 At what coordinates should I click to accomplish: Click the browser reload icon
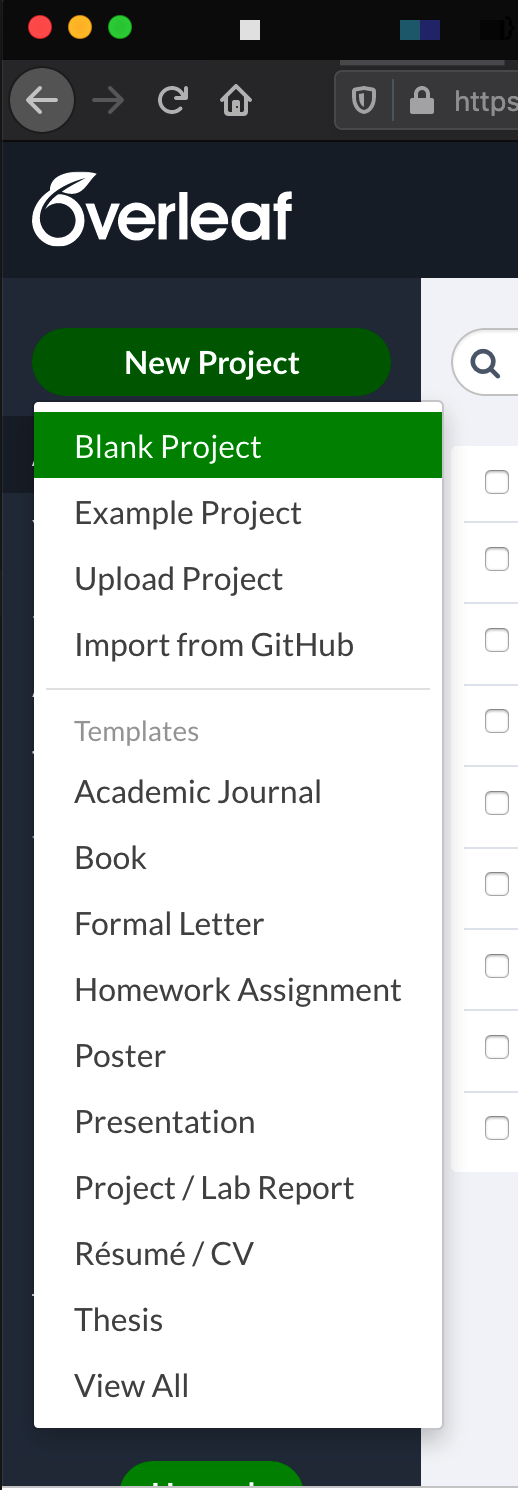173,100
